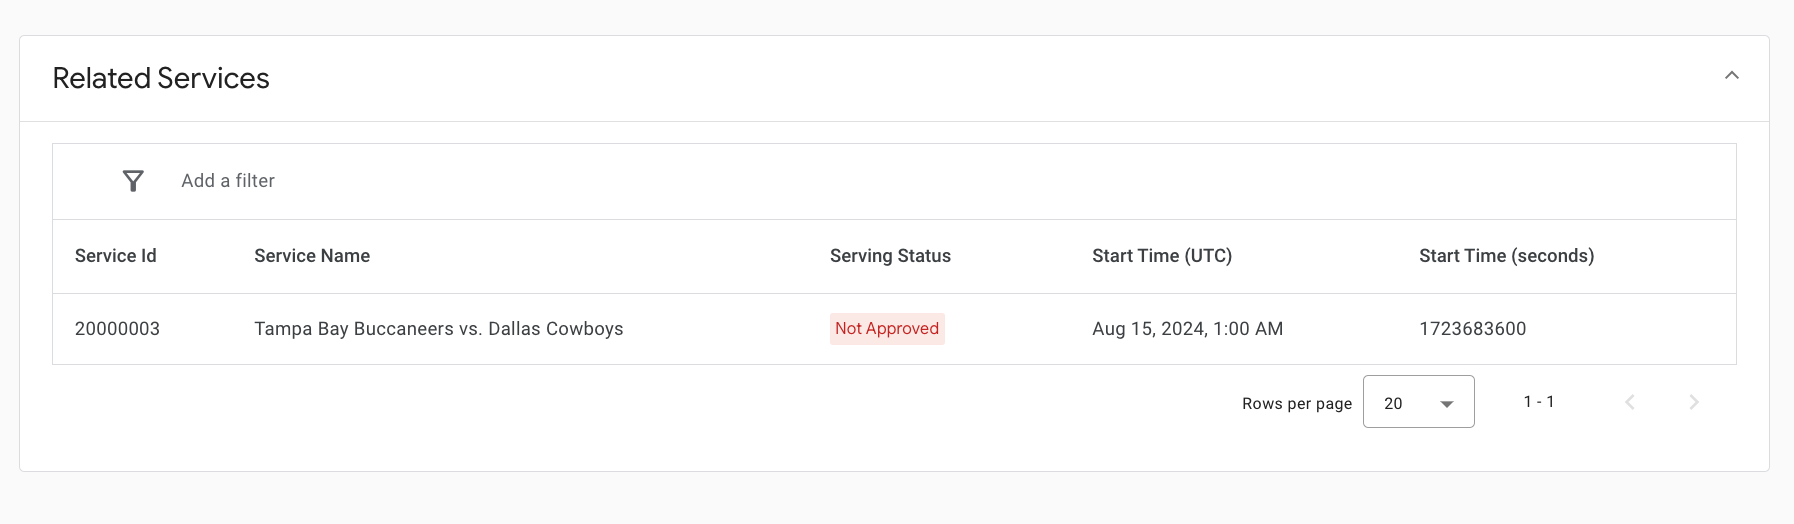The width and height of the screenshot is (1794, 524).
Task: Open the rows per page dropdown showing 20
Action: [1417, 402]
